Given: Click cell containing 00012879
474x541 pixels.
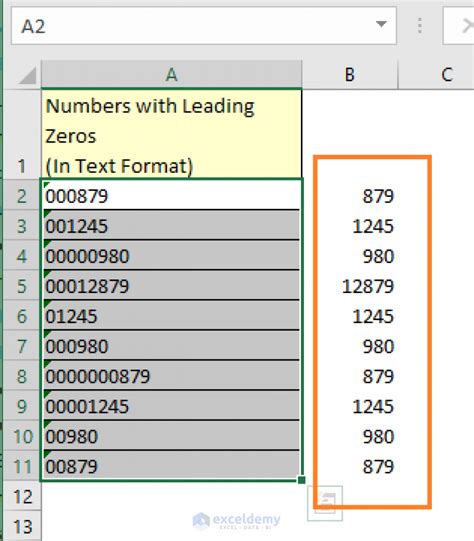Looking at the screenshot, I should pos(171,285).
